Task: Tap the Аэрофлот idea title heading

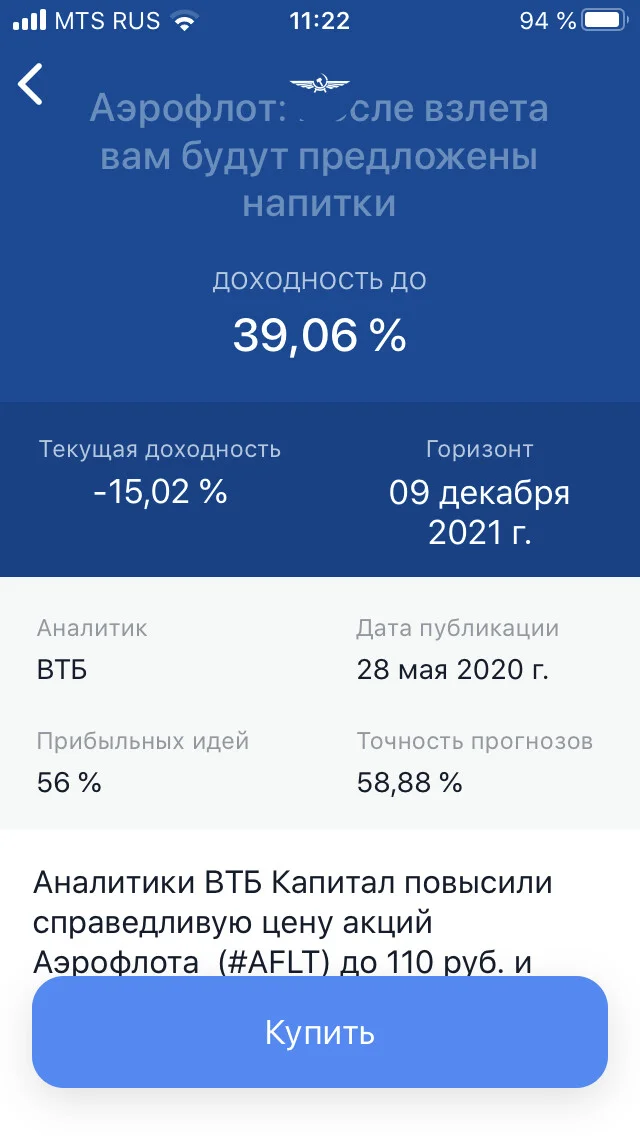Action: pos(319,156)
